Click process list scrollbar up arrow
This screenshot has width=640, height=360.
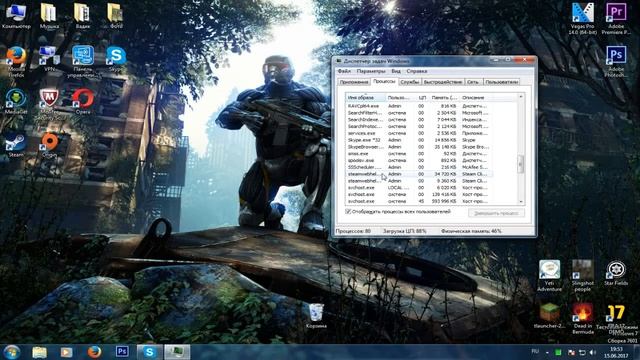tap(521, 97)
